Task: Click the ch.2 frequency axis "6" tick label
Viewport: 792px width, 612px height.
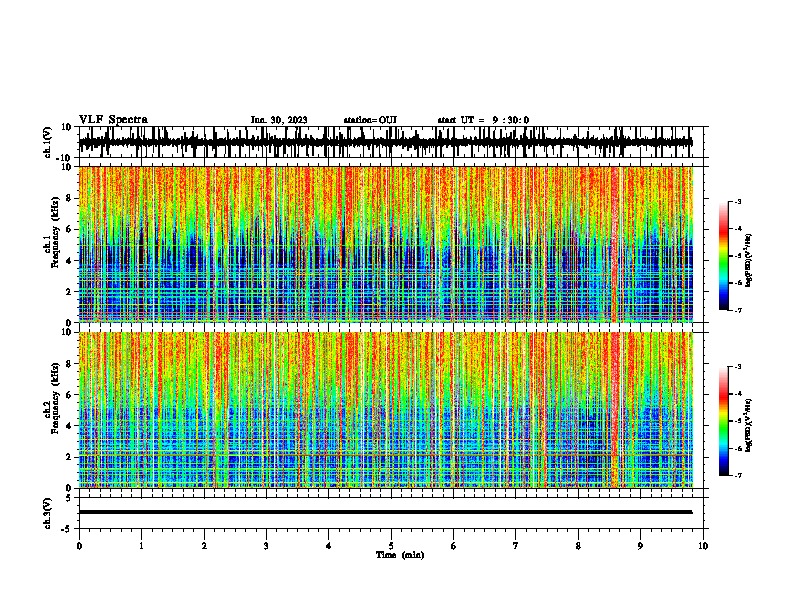Action: coord(70,395)
